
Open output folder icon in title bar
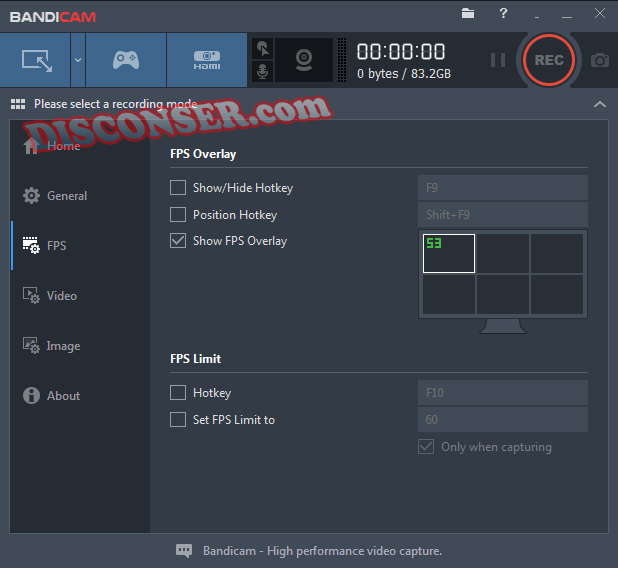(x=468, y=13)
